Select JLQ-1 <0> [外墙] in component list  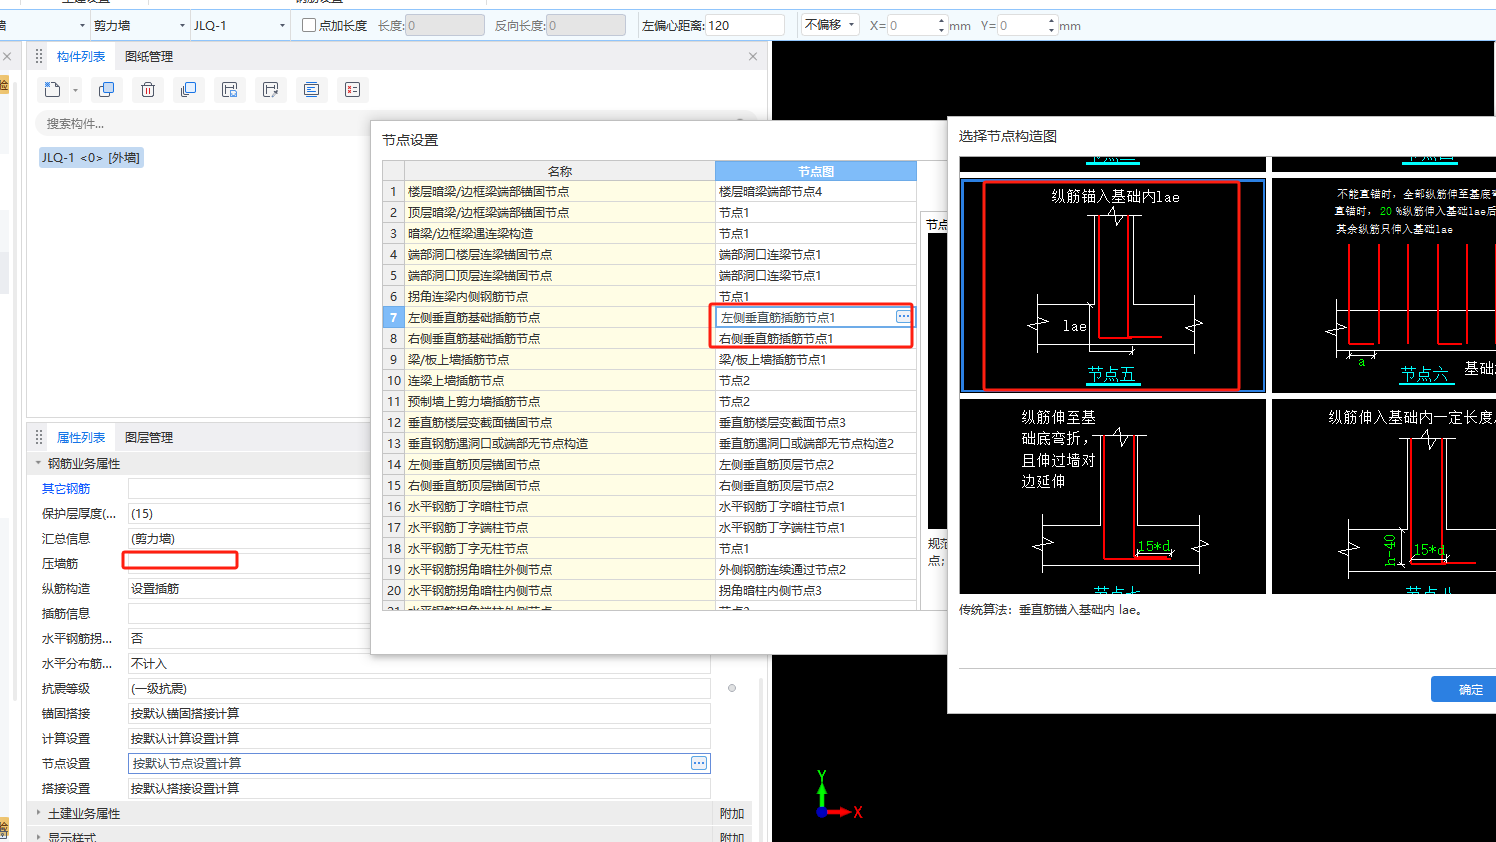[91, 157]
